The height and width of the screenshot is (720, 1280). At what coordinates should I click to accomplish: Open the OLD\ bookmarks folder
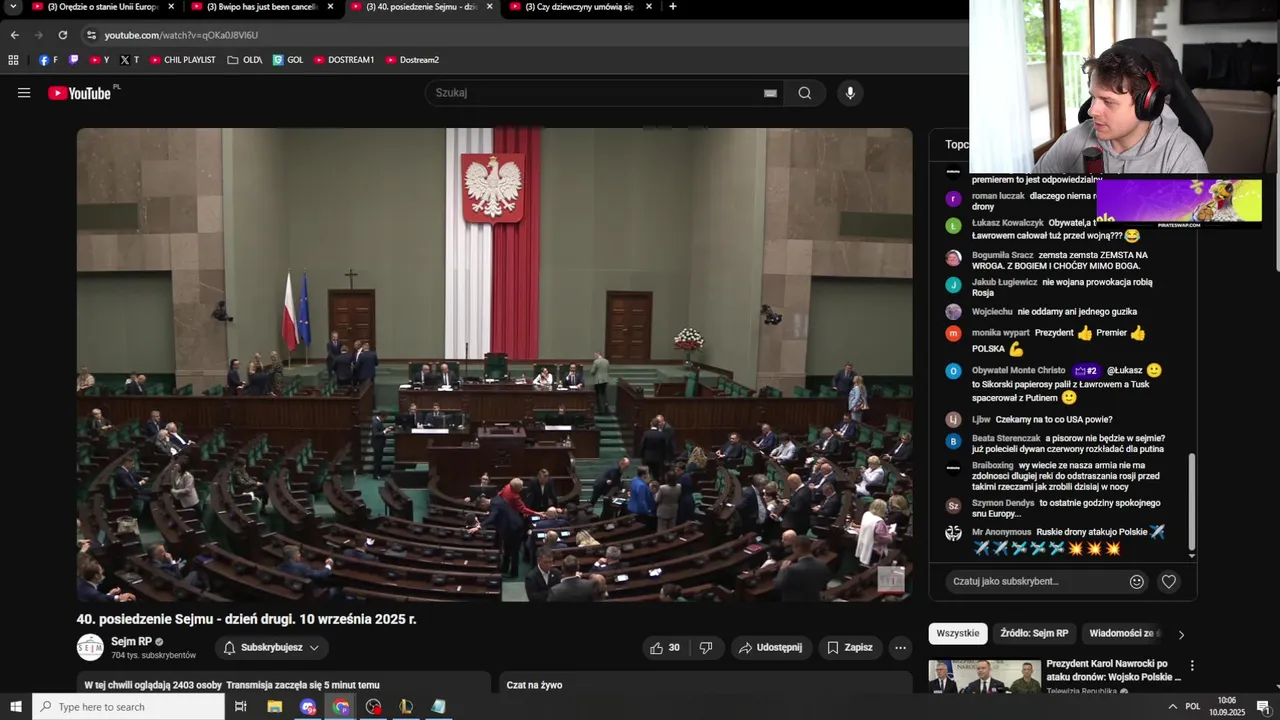click(245, 60)
